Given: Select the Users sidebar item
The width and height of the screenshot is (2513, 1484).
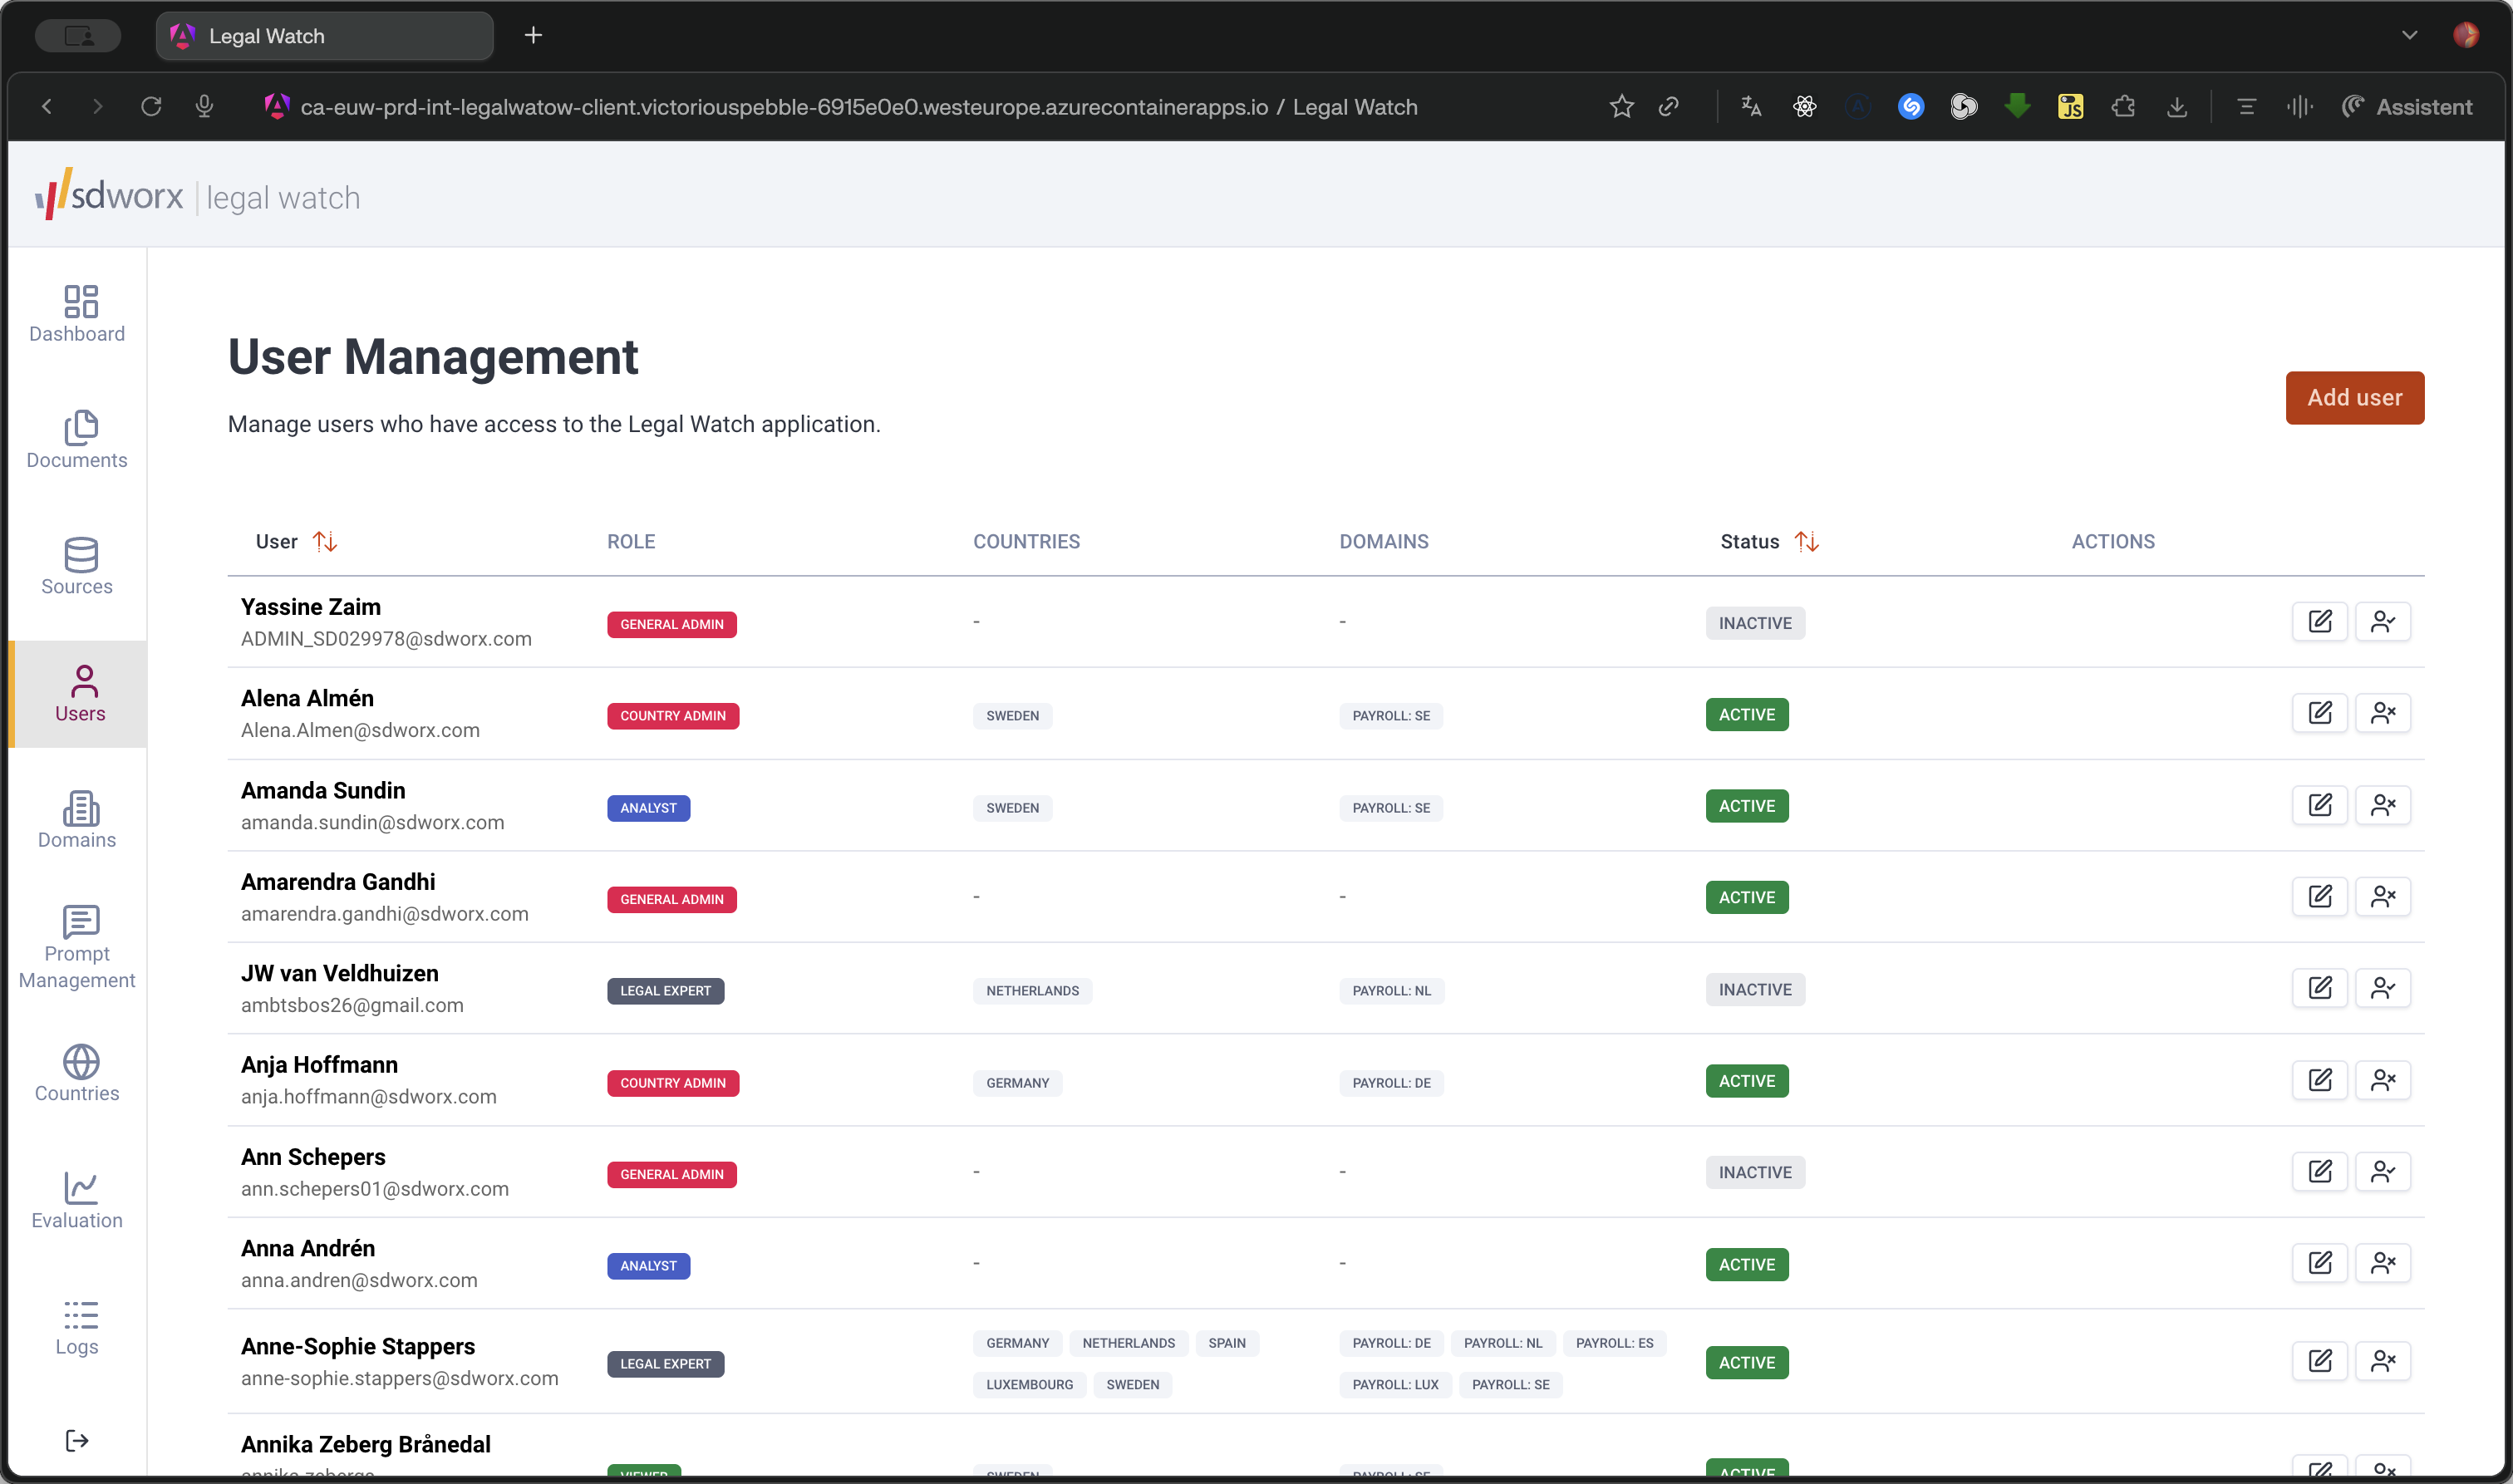Looking at the screenshot, I should (x=79, y=694).
